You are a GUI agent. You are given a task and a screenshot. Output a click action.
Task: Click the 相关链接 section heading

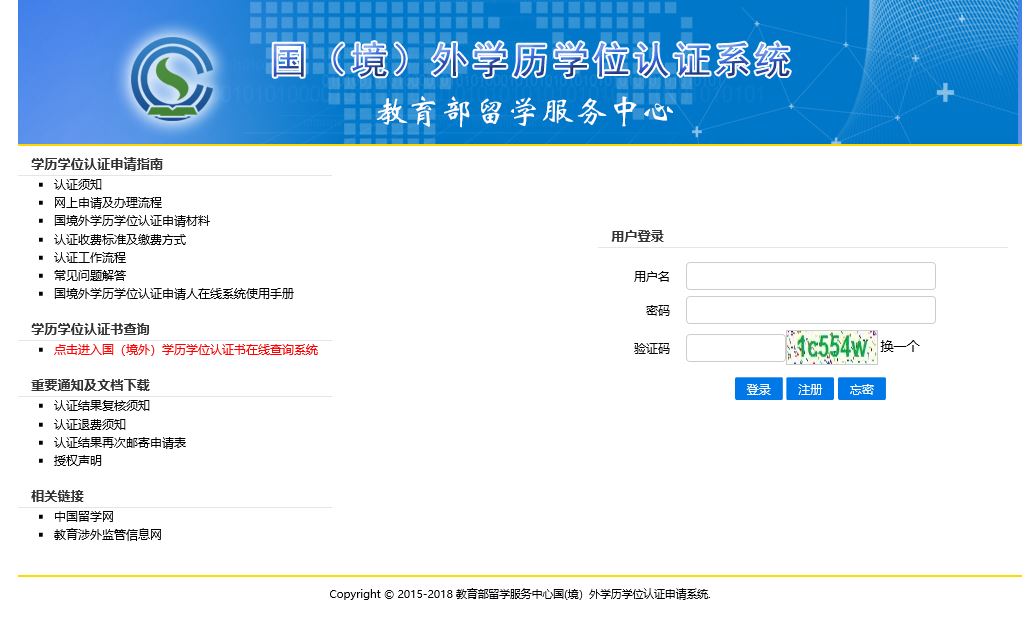coord(57,496)
